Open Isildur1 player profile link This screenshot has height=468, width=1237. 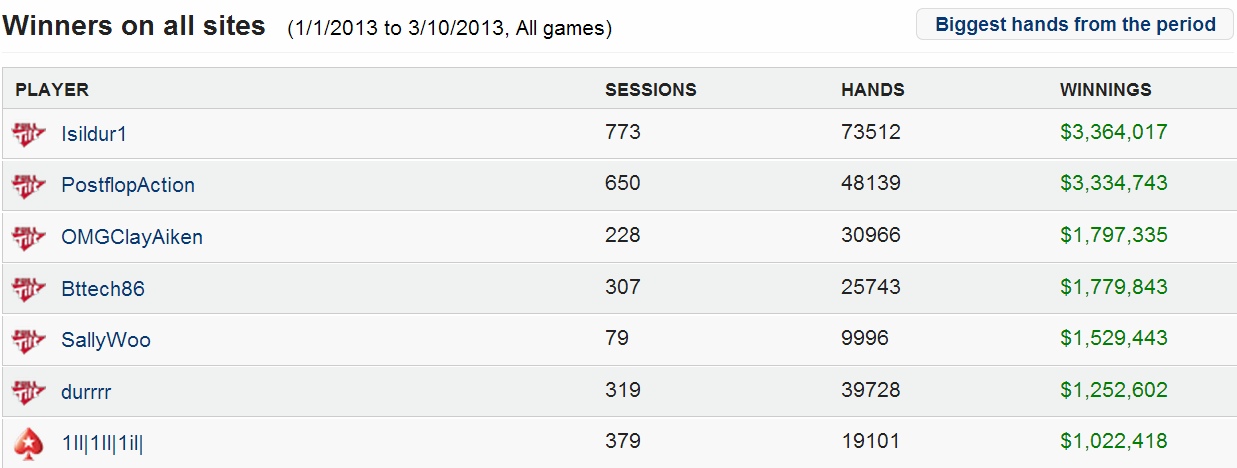(x=94, y=133)
